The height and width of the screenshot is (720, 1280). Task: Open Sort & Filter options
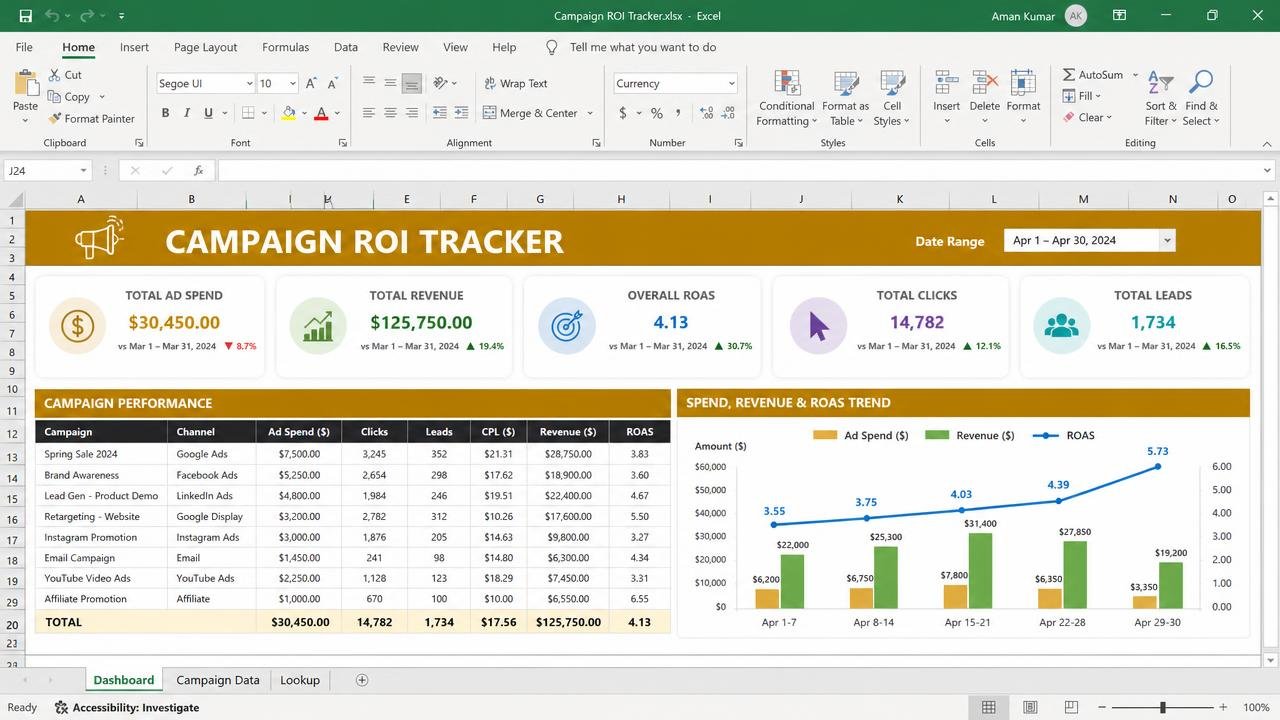(1160, 98)
